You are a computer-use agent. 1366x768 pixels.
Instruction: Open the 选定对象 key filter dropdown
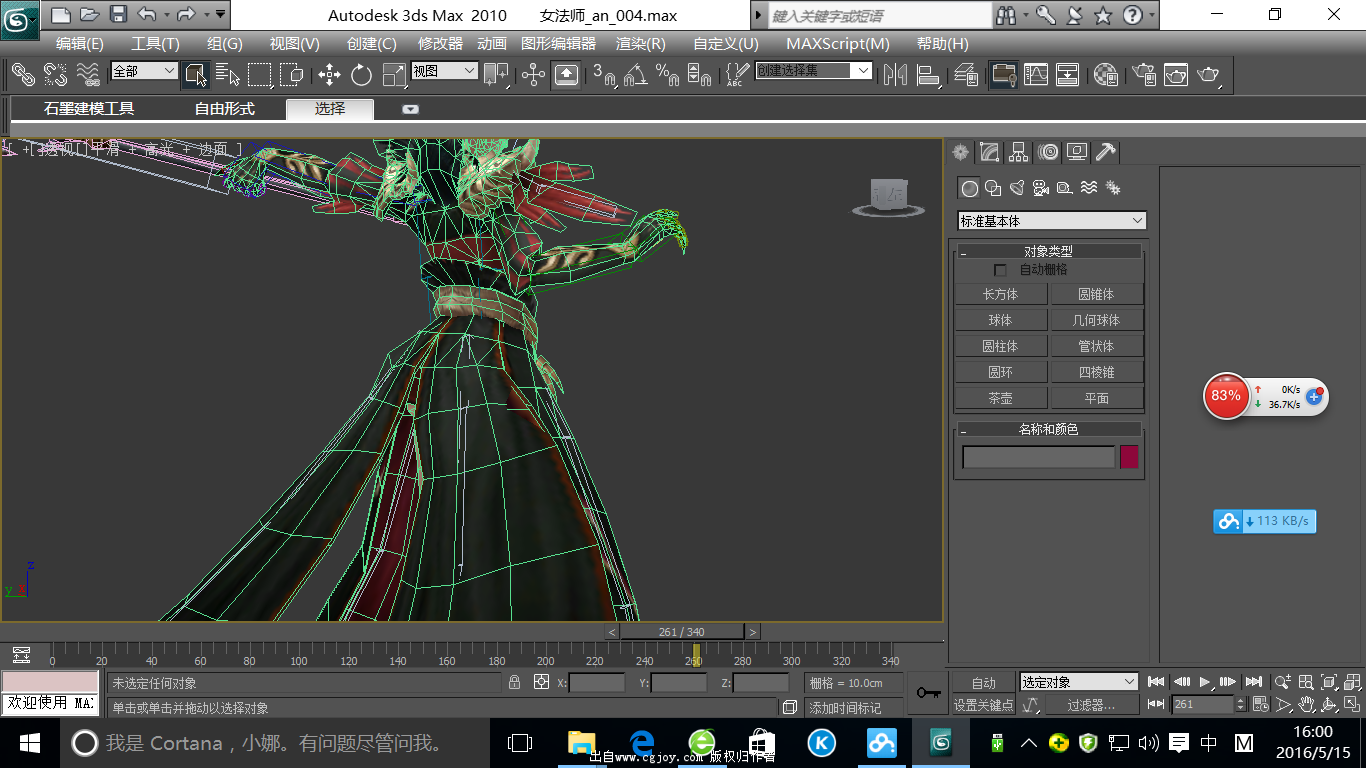1078,682
